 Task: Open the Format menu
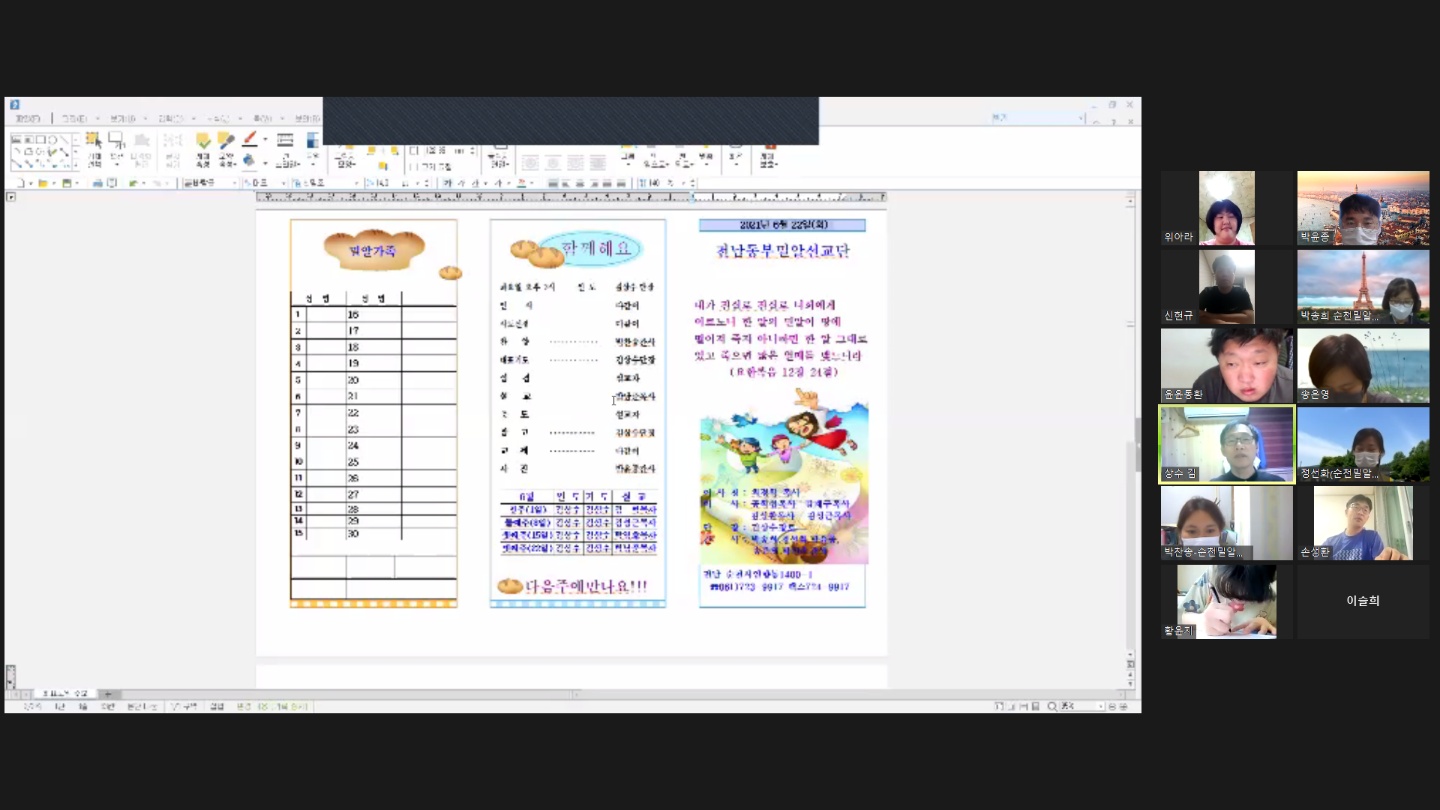pyautogui.click(x=218, y=118)
